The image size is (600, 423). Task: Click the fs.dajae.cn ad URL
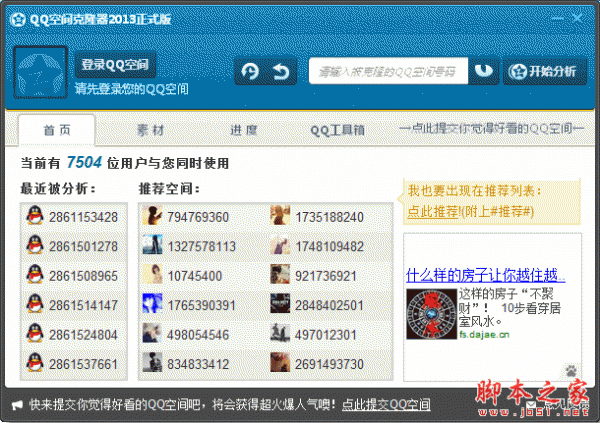point(484,335)
